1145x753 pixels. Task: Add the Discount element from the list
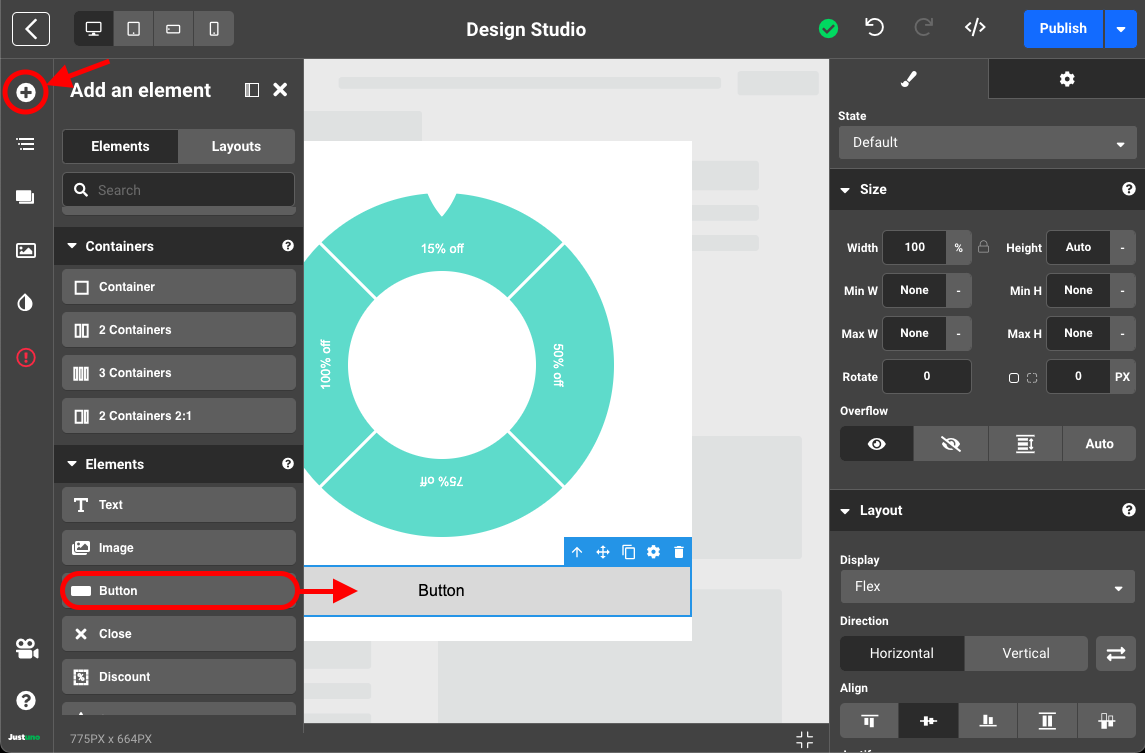179,677
